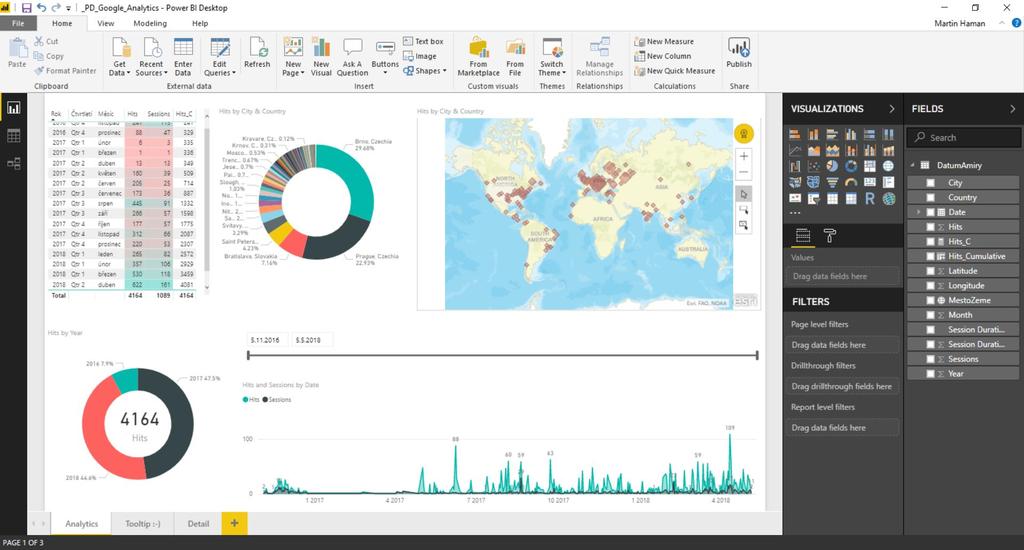Click New Column

[663, 56]
